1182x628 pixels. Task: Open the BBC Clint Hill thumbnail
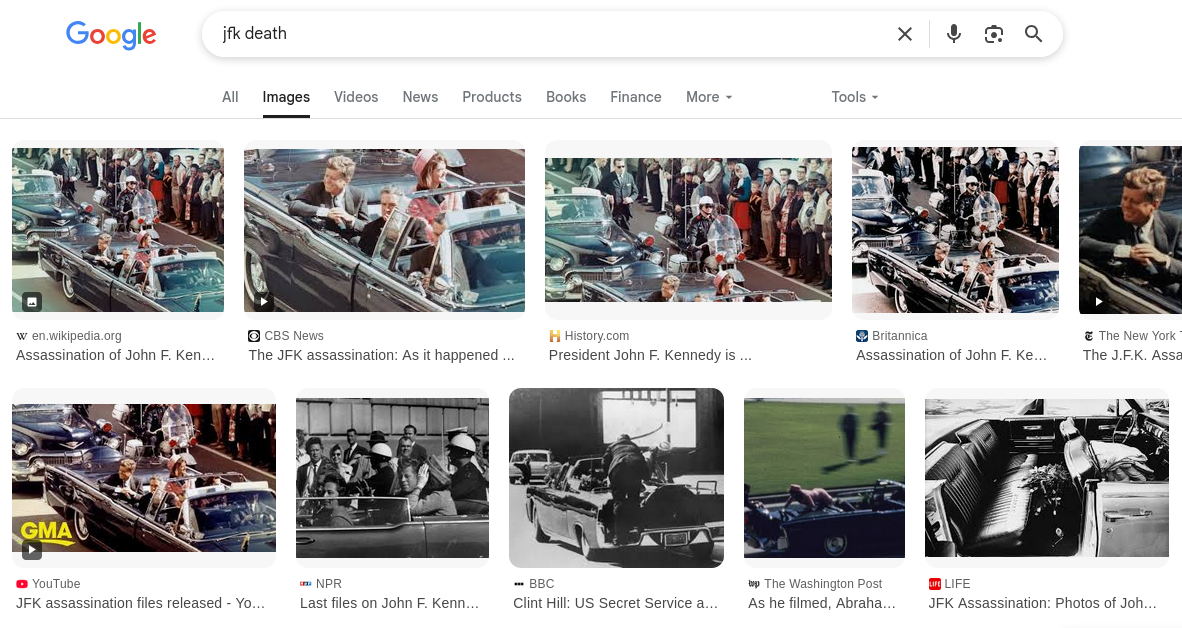(x=616, y=478)
